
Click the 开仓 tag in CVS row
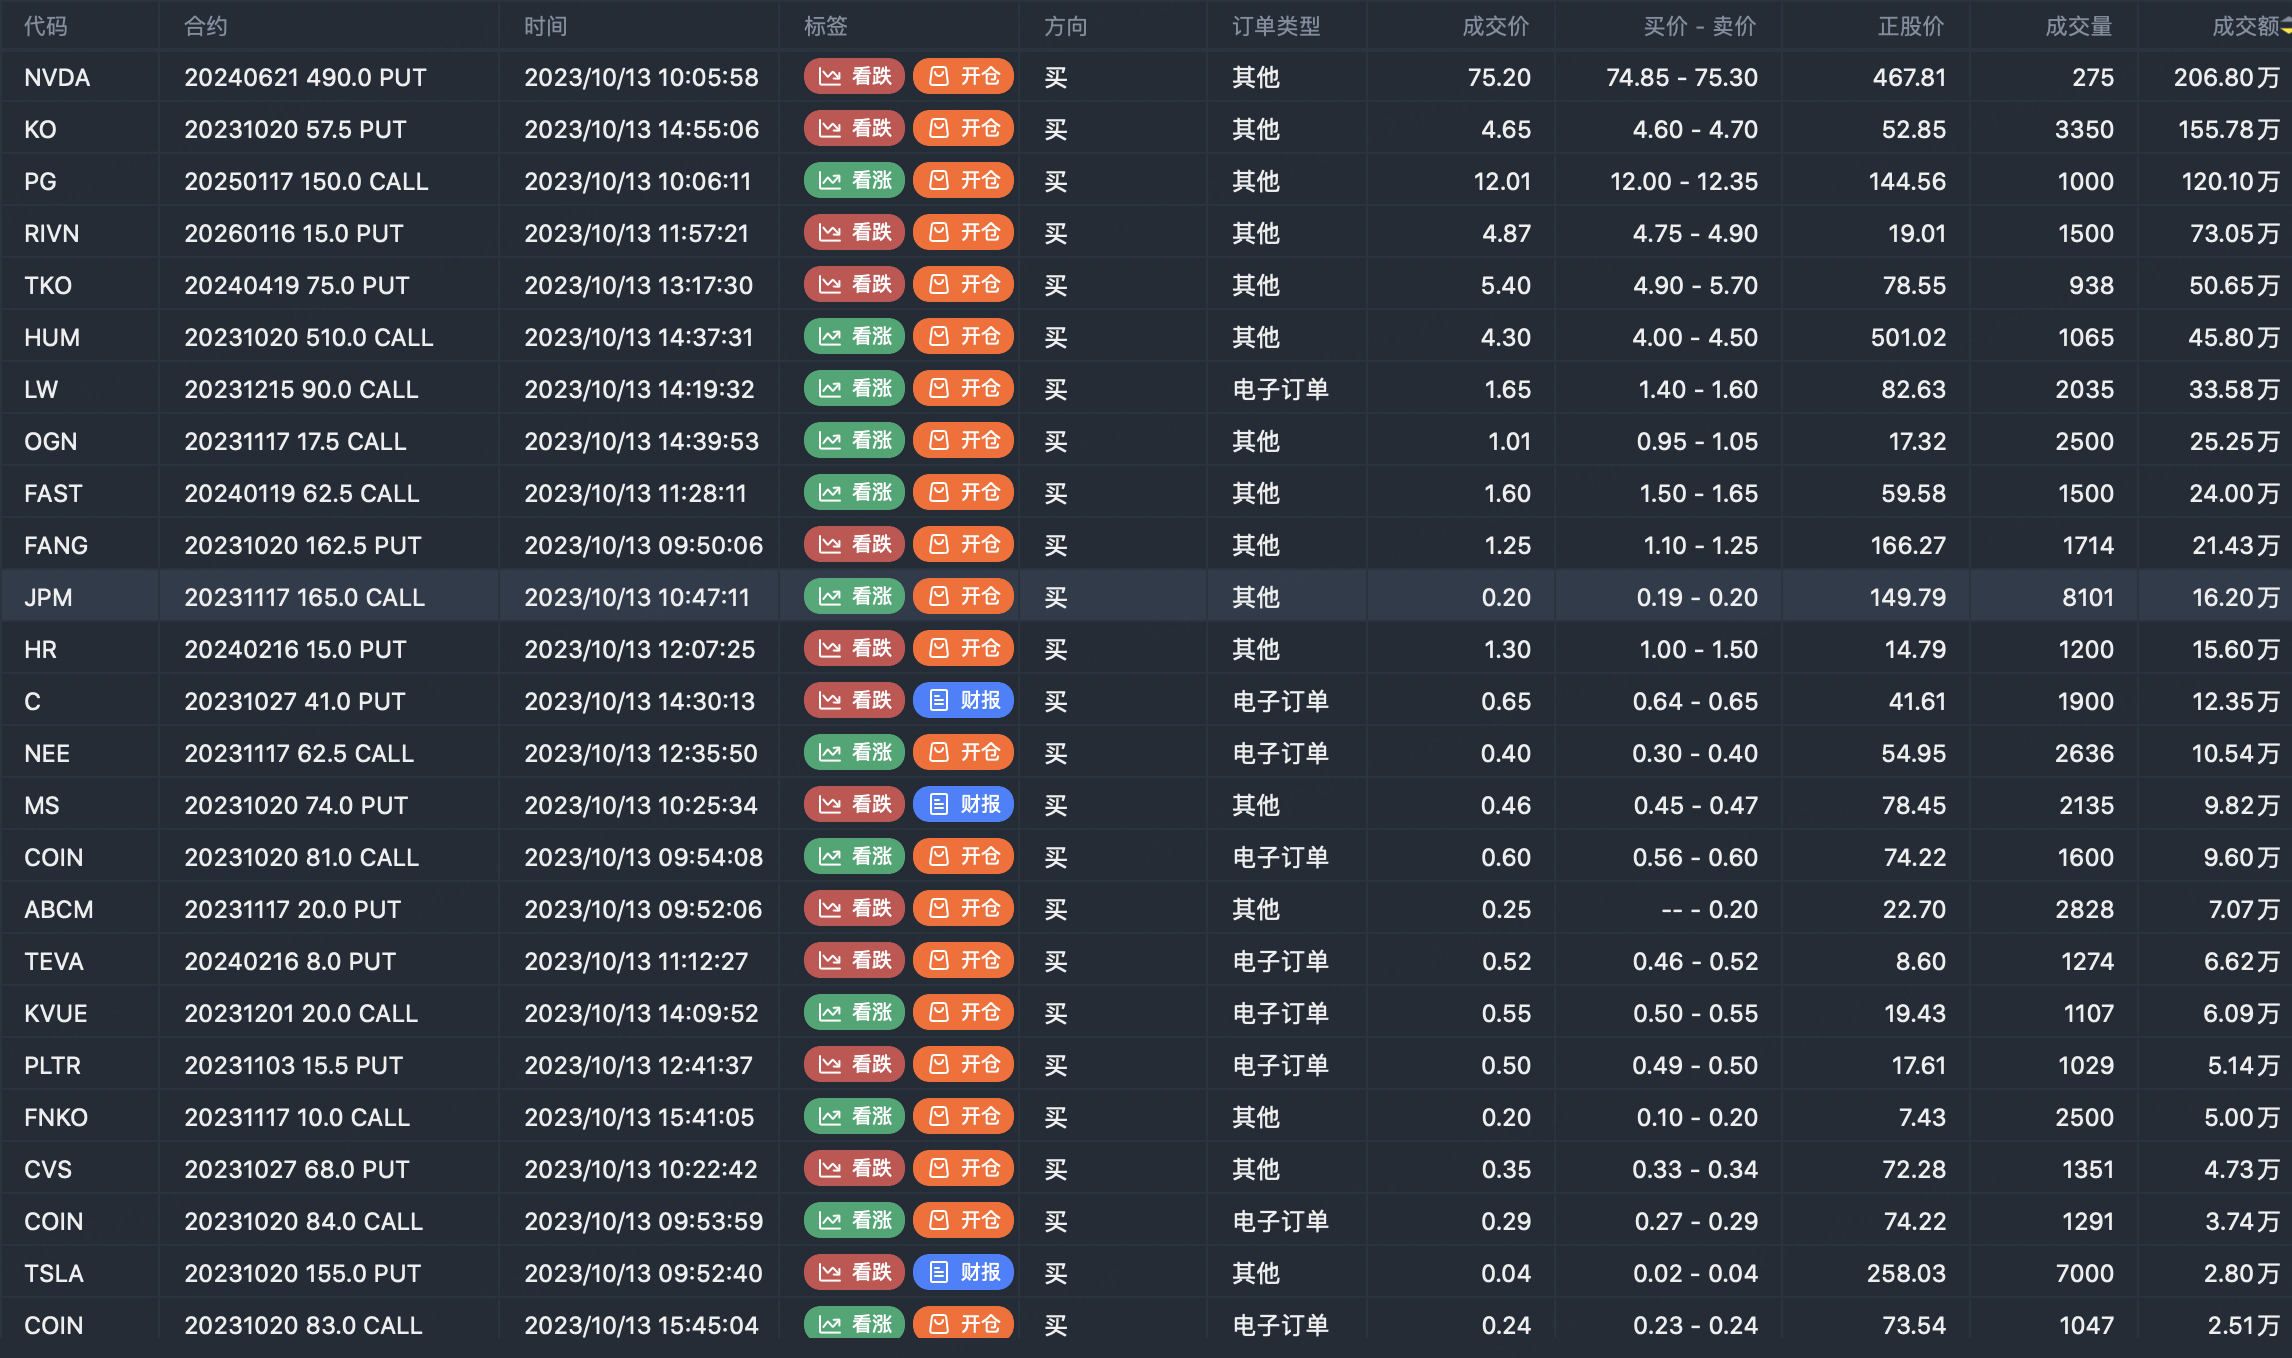tap(964, 1168)
